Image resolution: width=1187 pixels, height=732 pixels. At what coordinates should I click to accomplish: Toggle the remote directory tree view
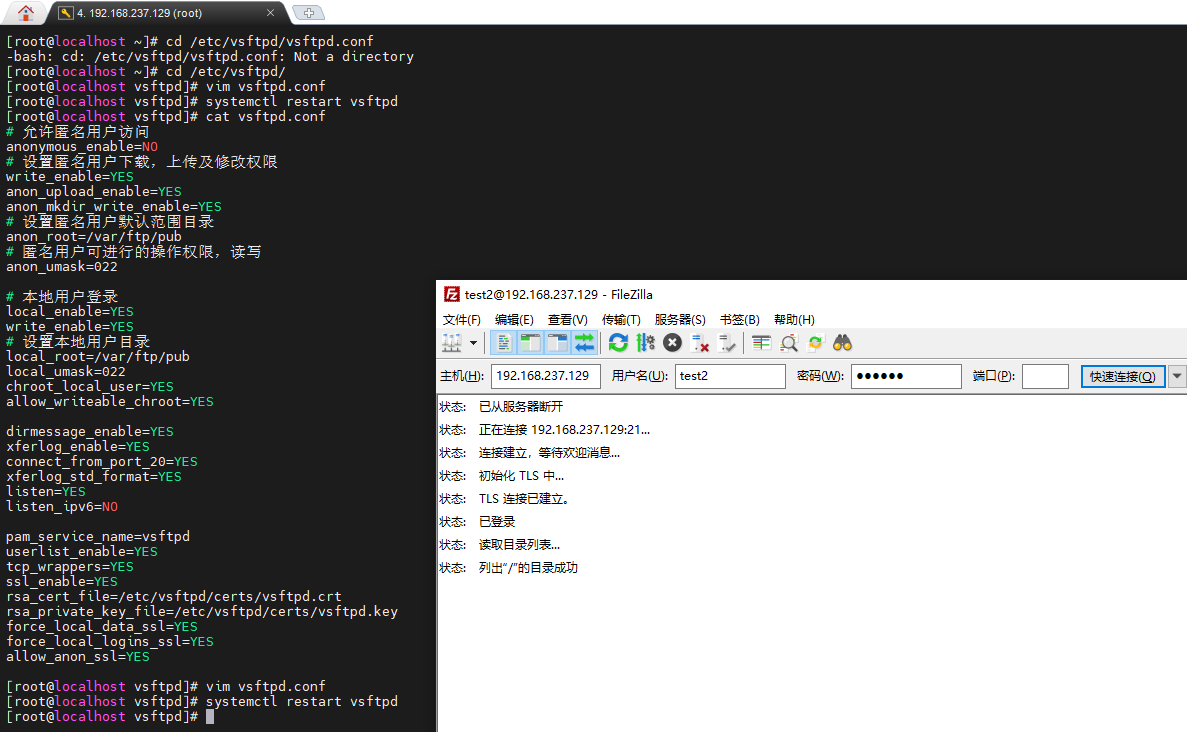point(557,343)
